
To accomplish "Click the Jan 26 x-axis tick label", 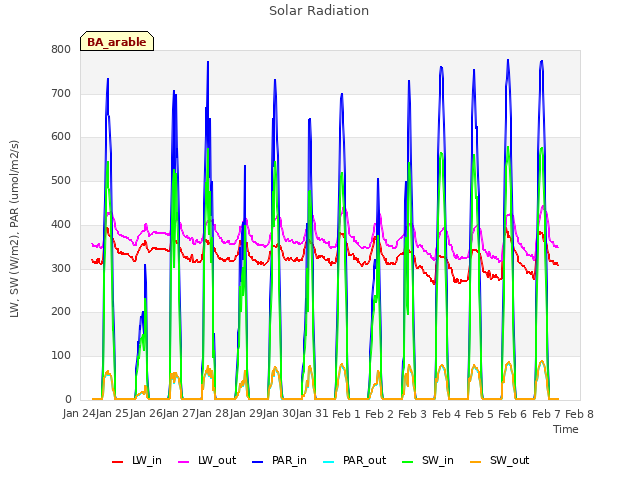I will (146, 414).
